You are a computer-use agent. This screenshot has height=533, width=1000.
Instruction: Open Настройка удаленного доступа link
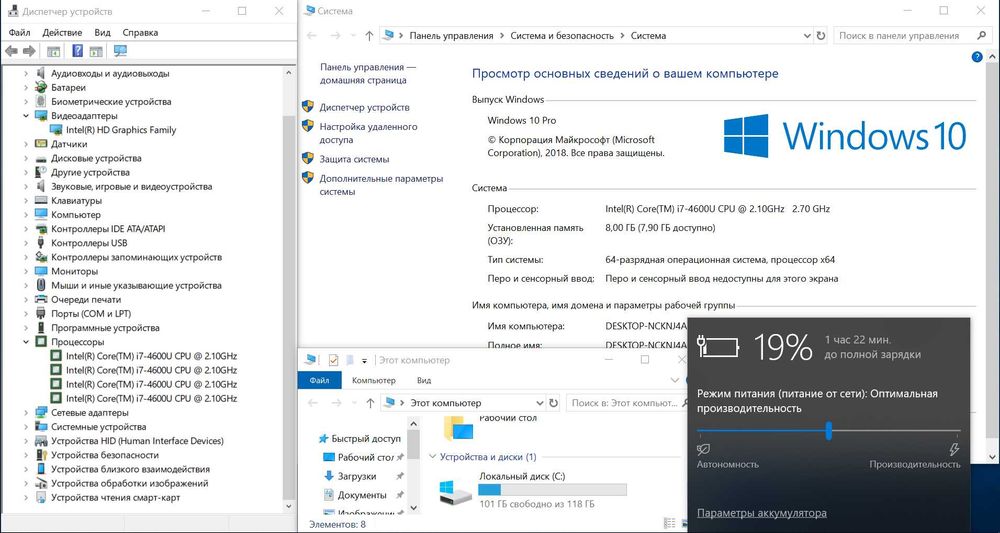click(369, 133)
